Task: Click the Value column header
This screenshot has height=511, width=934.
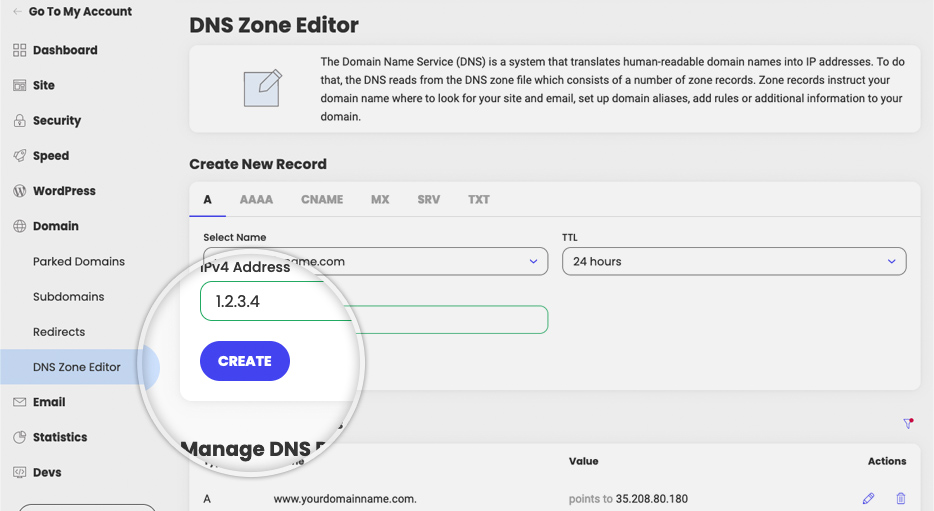Action: pos(583,461)
